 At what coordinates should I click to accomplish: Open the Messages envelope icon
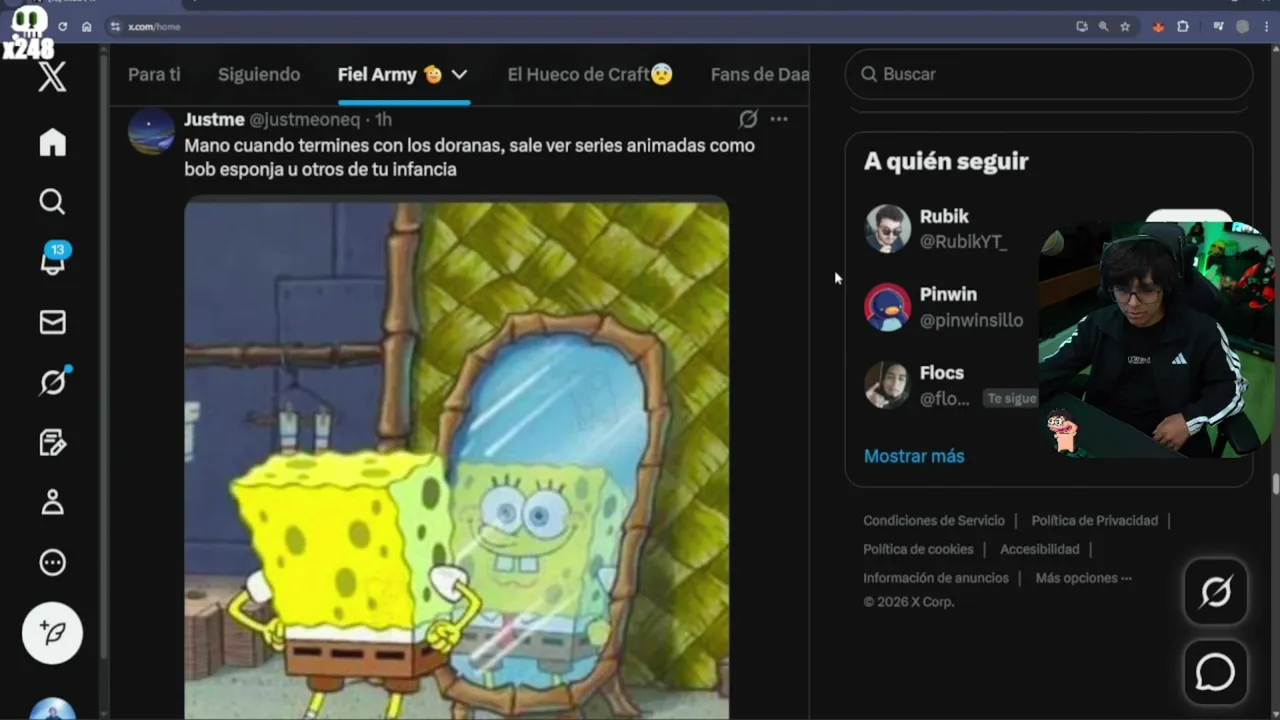[52, 322]
